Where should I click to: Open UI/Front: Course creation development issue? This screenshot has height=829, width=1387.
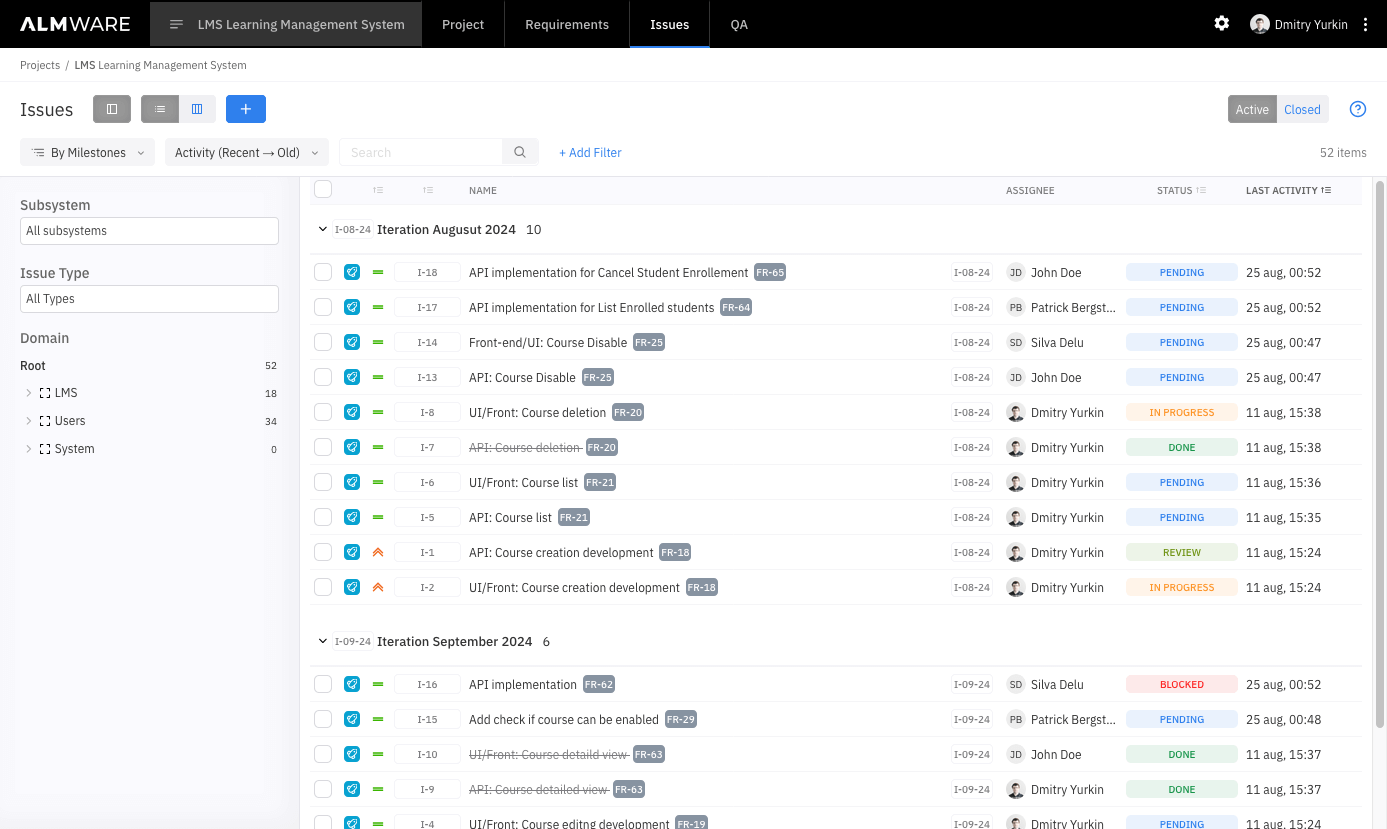574,587
